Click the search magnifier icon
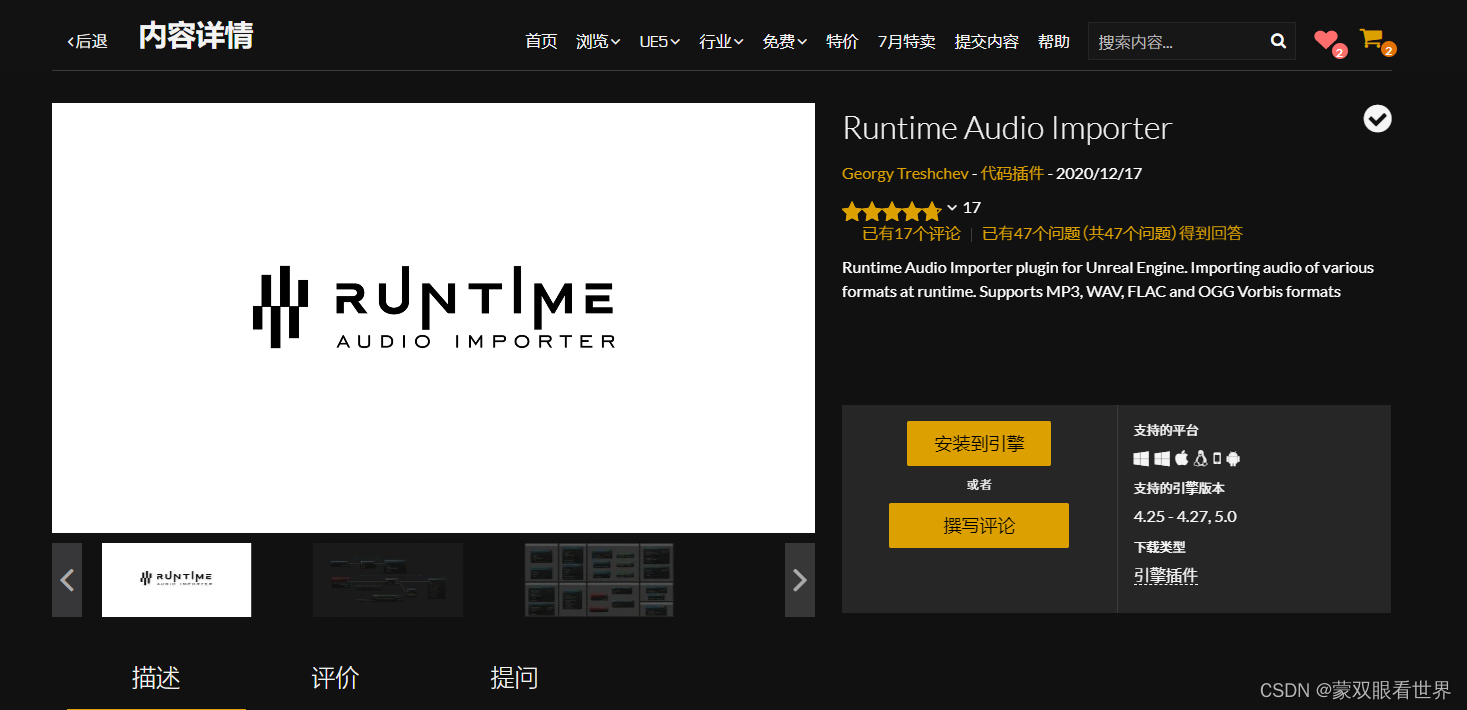This screenshot has width=1467, height=710. tap(1278, 41)
